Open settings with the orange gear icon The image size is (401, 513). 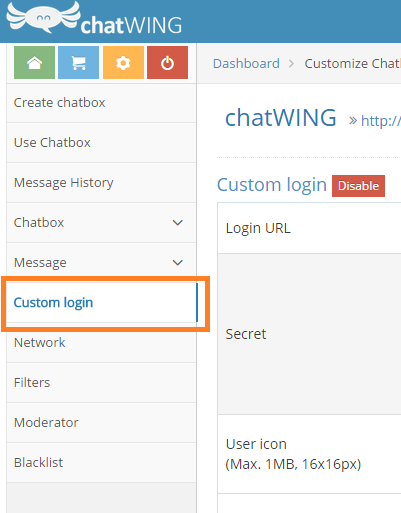tap(123, 63)
